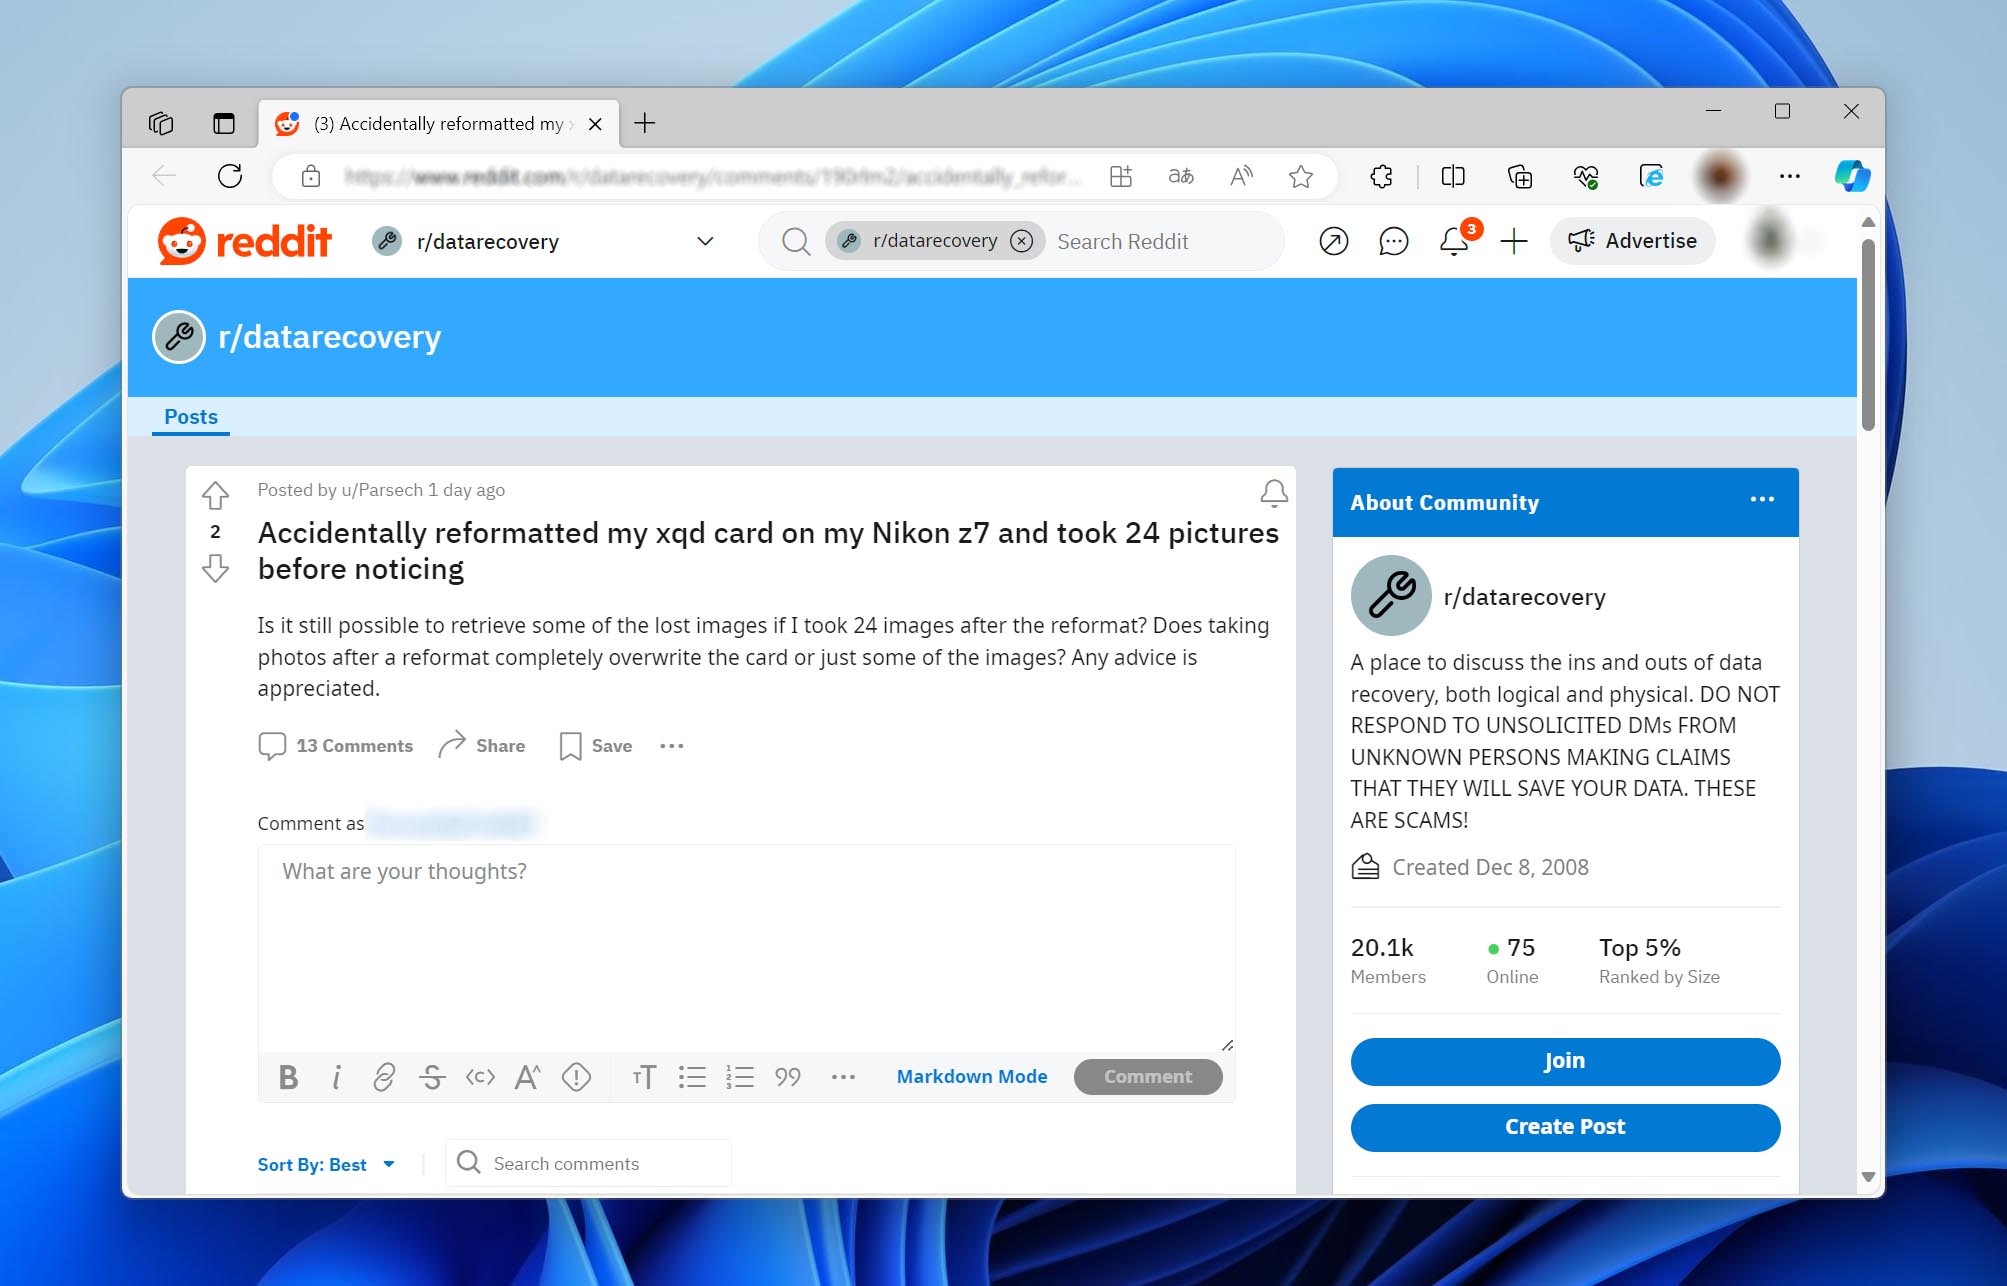Downvote the Nikon z7 post

215,569
